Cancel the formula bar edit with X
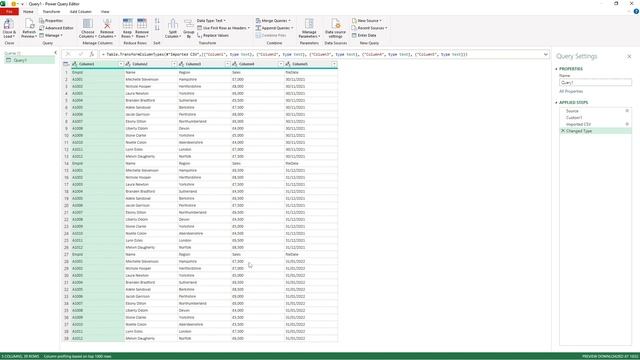Screen dimensions: 640x360 [68, 54]
